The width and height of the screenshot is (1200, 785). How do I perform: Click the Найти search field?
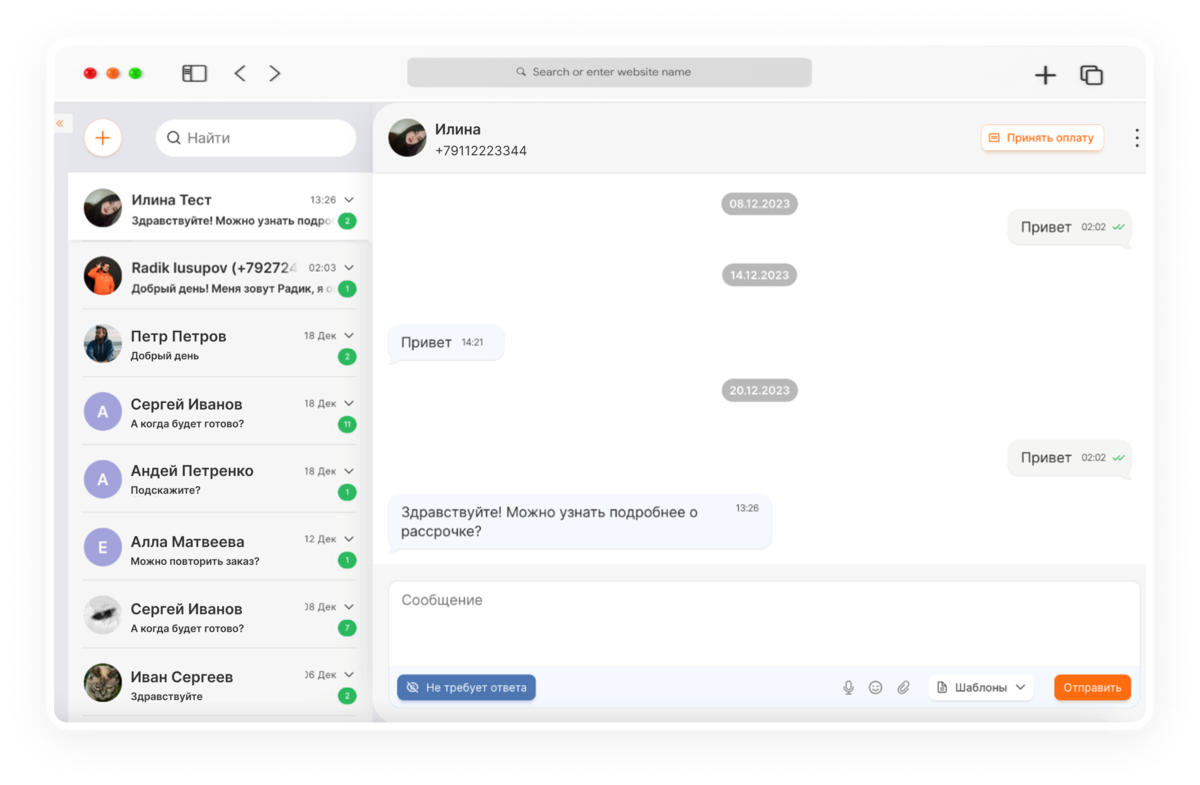click(256, 138)
